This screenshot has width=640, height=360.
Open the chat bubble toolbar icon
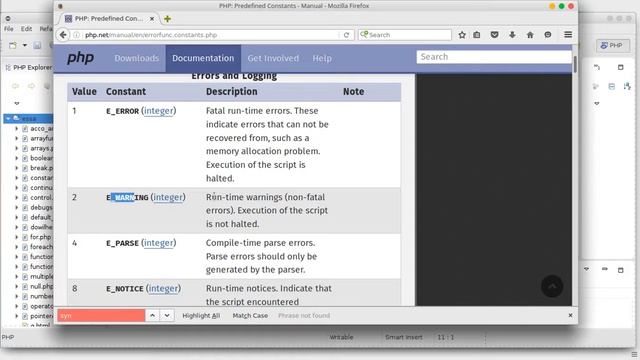pos(548,35)
